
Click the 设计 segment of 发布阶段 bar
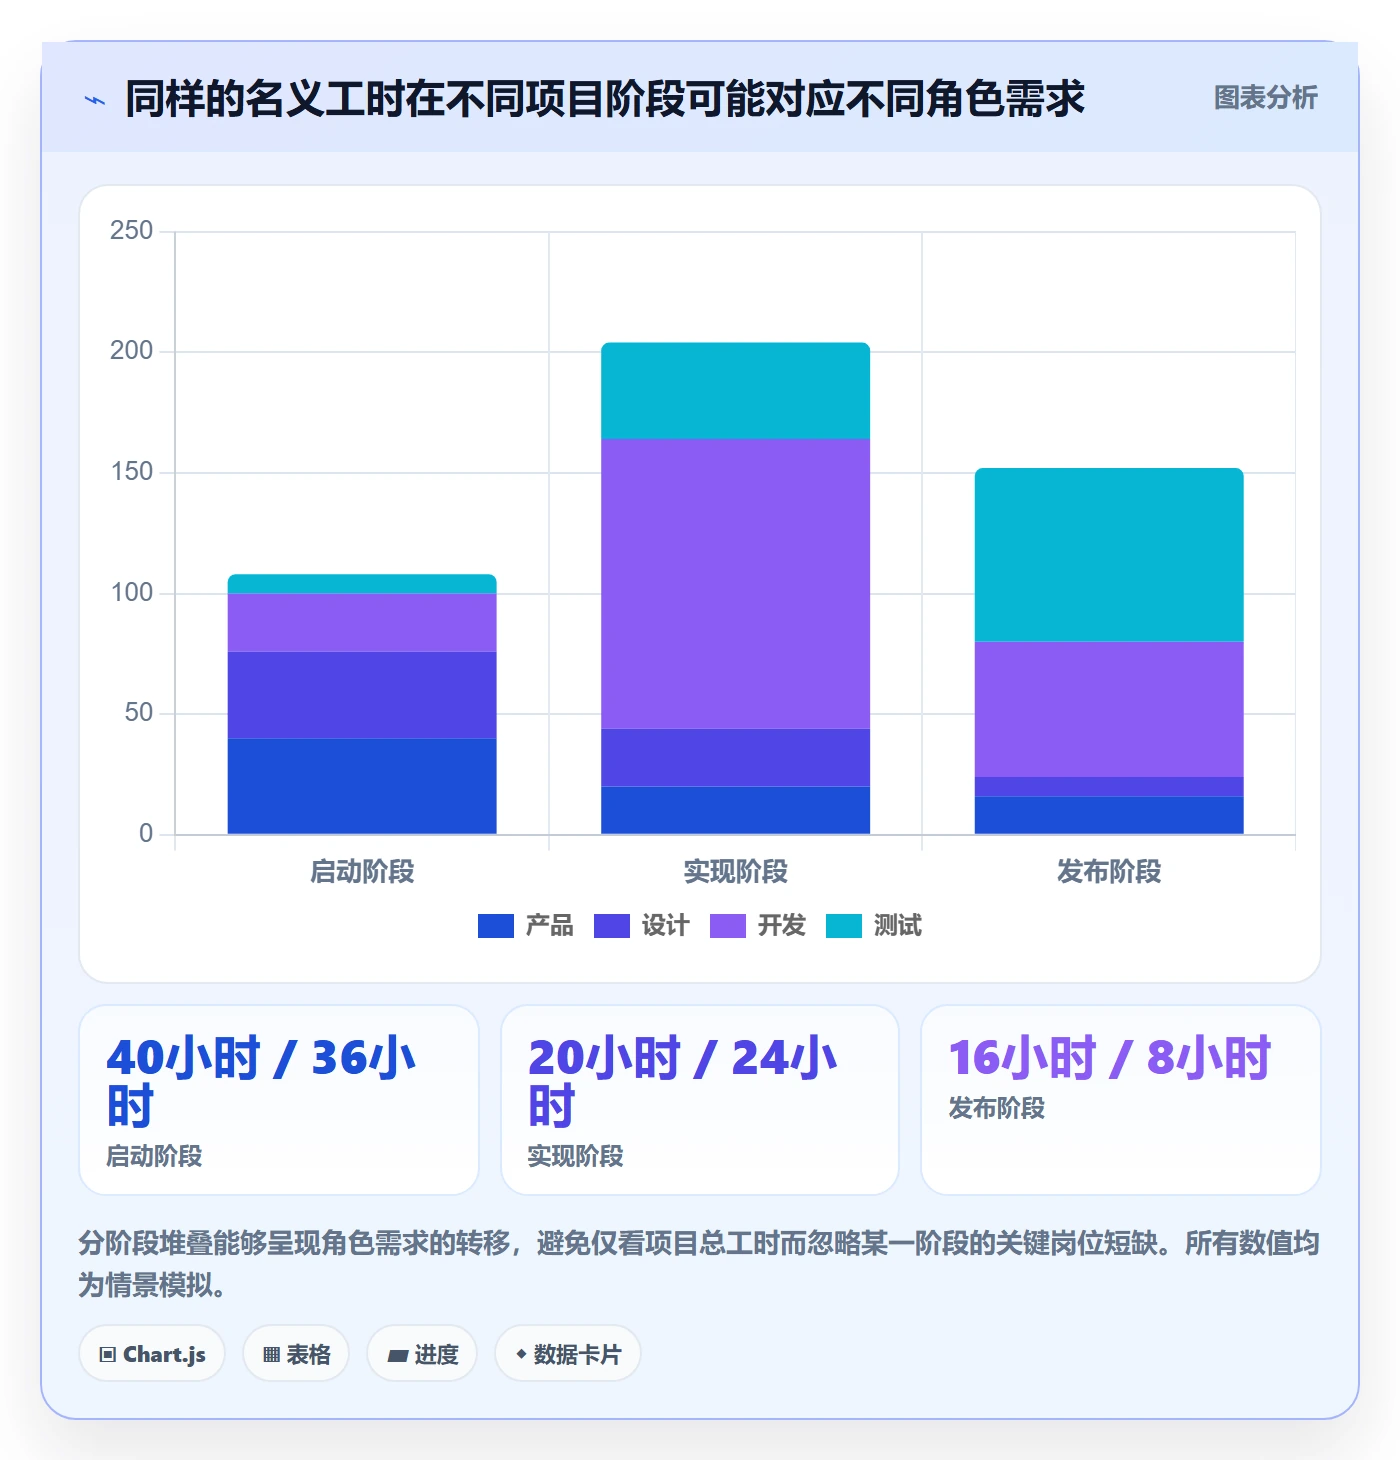(1109, 787)
